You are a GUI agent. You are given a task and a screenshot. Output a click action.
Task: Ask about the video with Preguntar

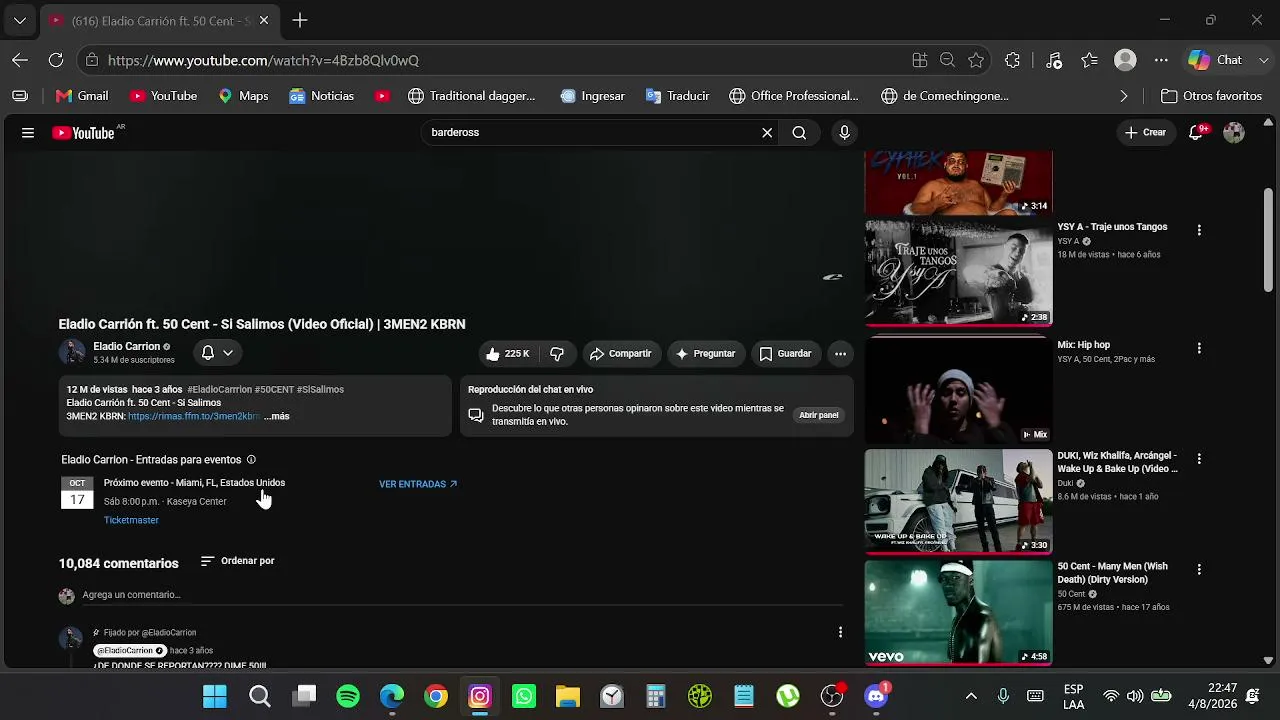(x=705, y=354)
